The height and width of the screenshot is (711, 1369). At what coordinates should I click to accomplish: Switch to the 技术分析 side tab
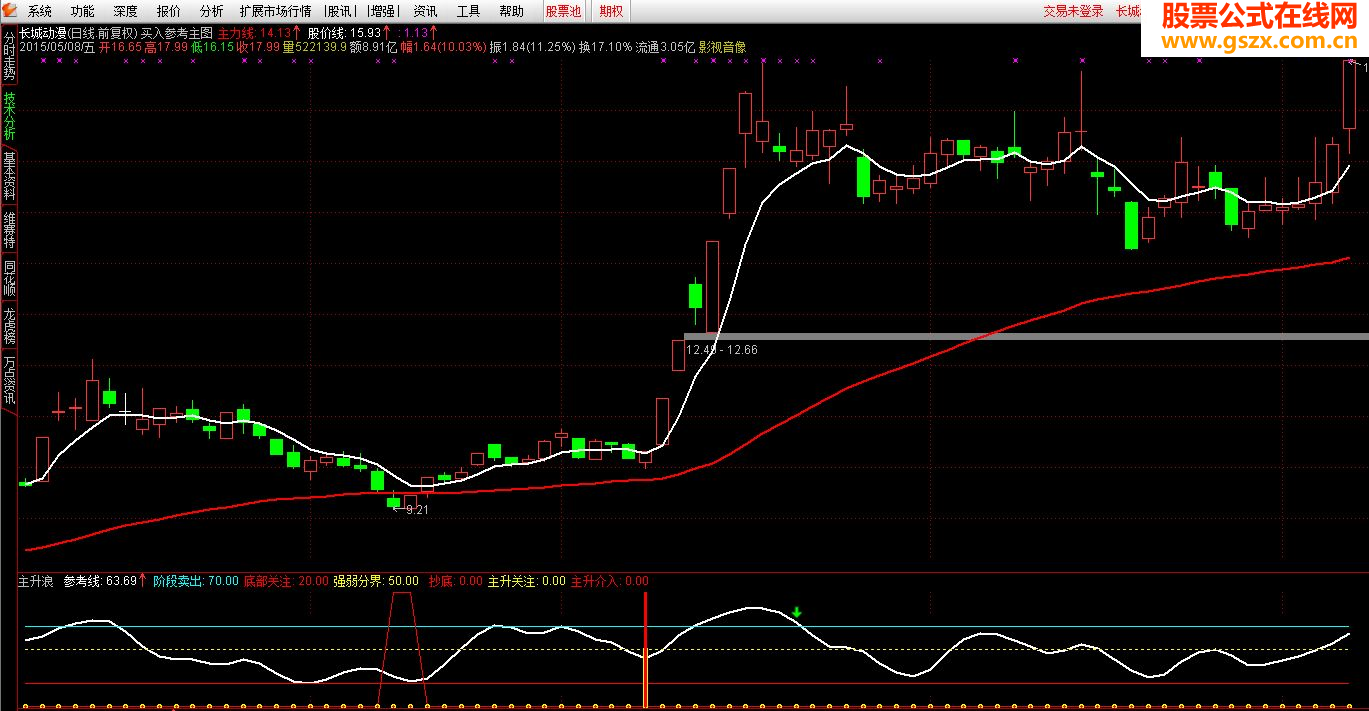coord(9,116)
